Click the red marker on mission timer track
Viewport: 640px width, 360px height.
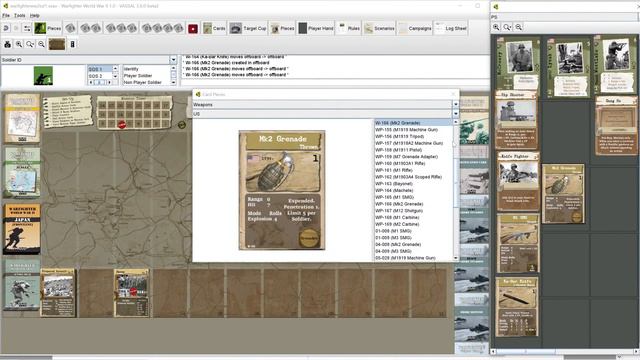click(122, 124)
